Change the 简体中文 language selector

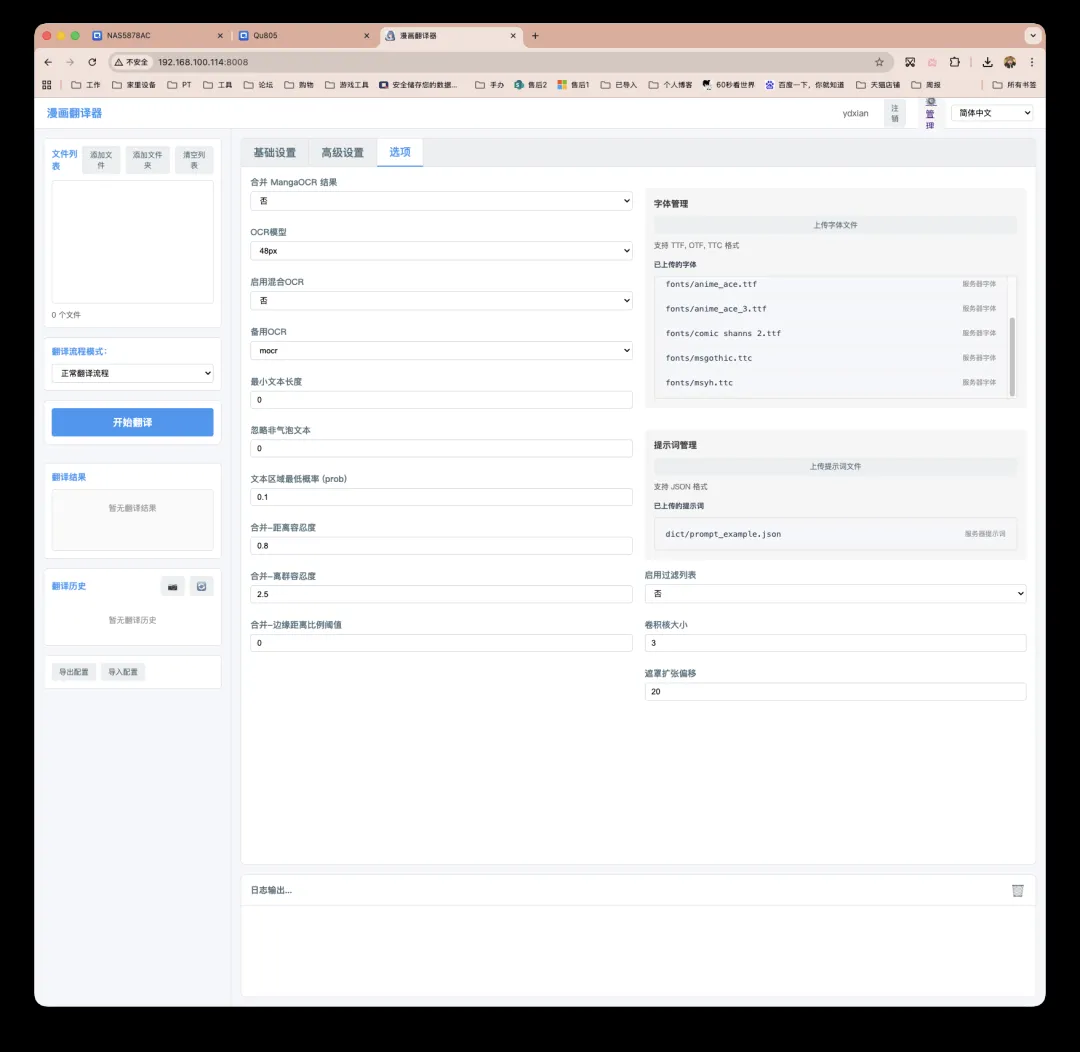pyautogui.click(x=991, y=113)
